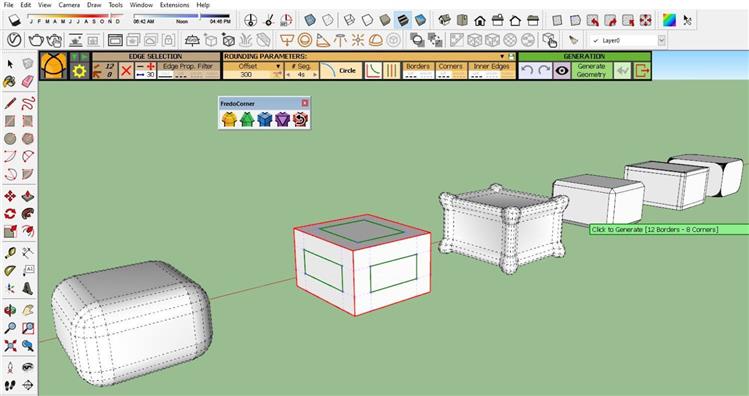Activate the Zoom magnifier tool
This screenshot has height=396, width=749.
coord(10,328)
